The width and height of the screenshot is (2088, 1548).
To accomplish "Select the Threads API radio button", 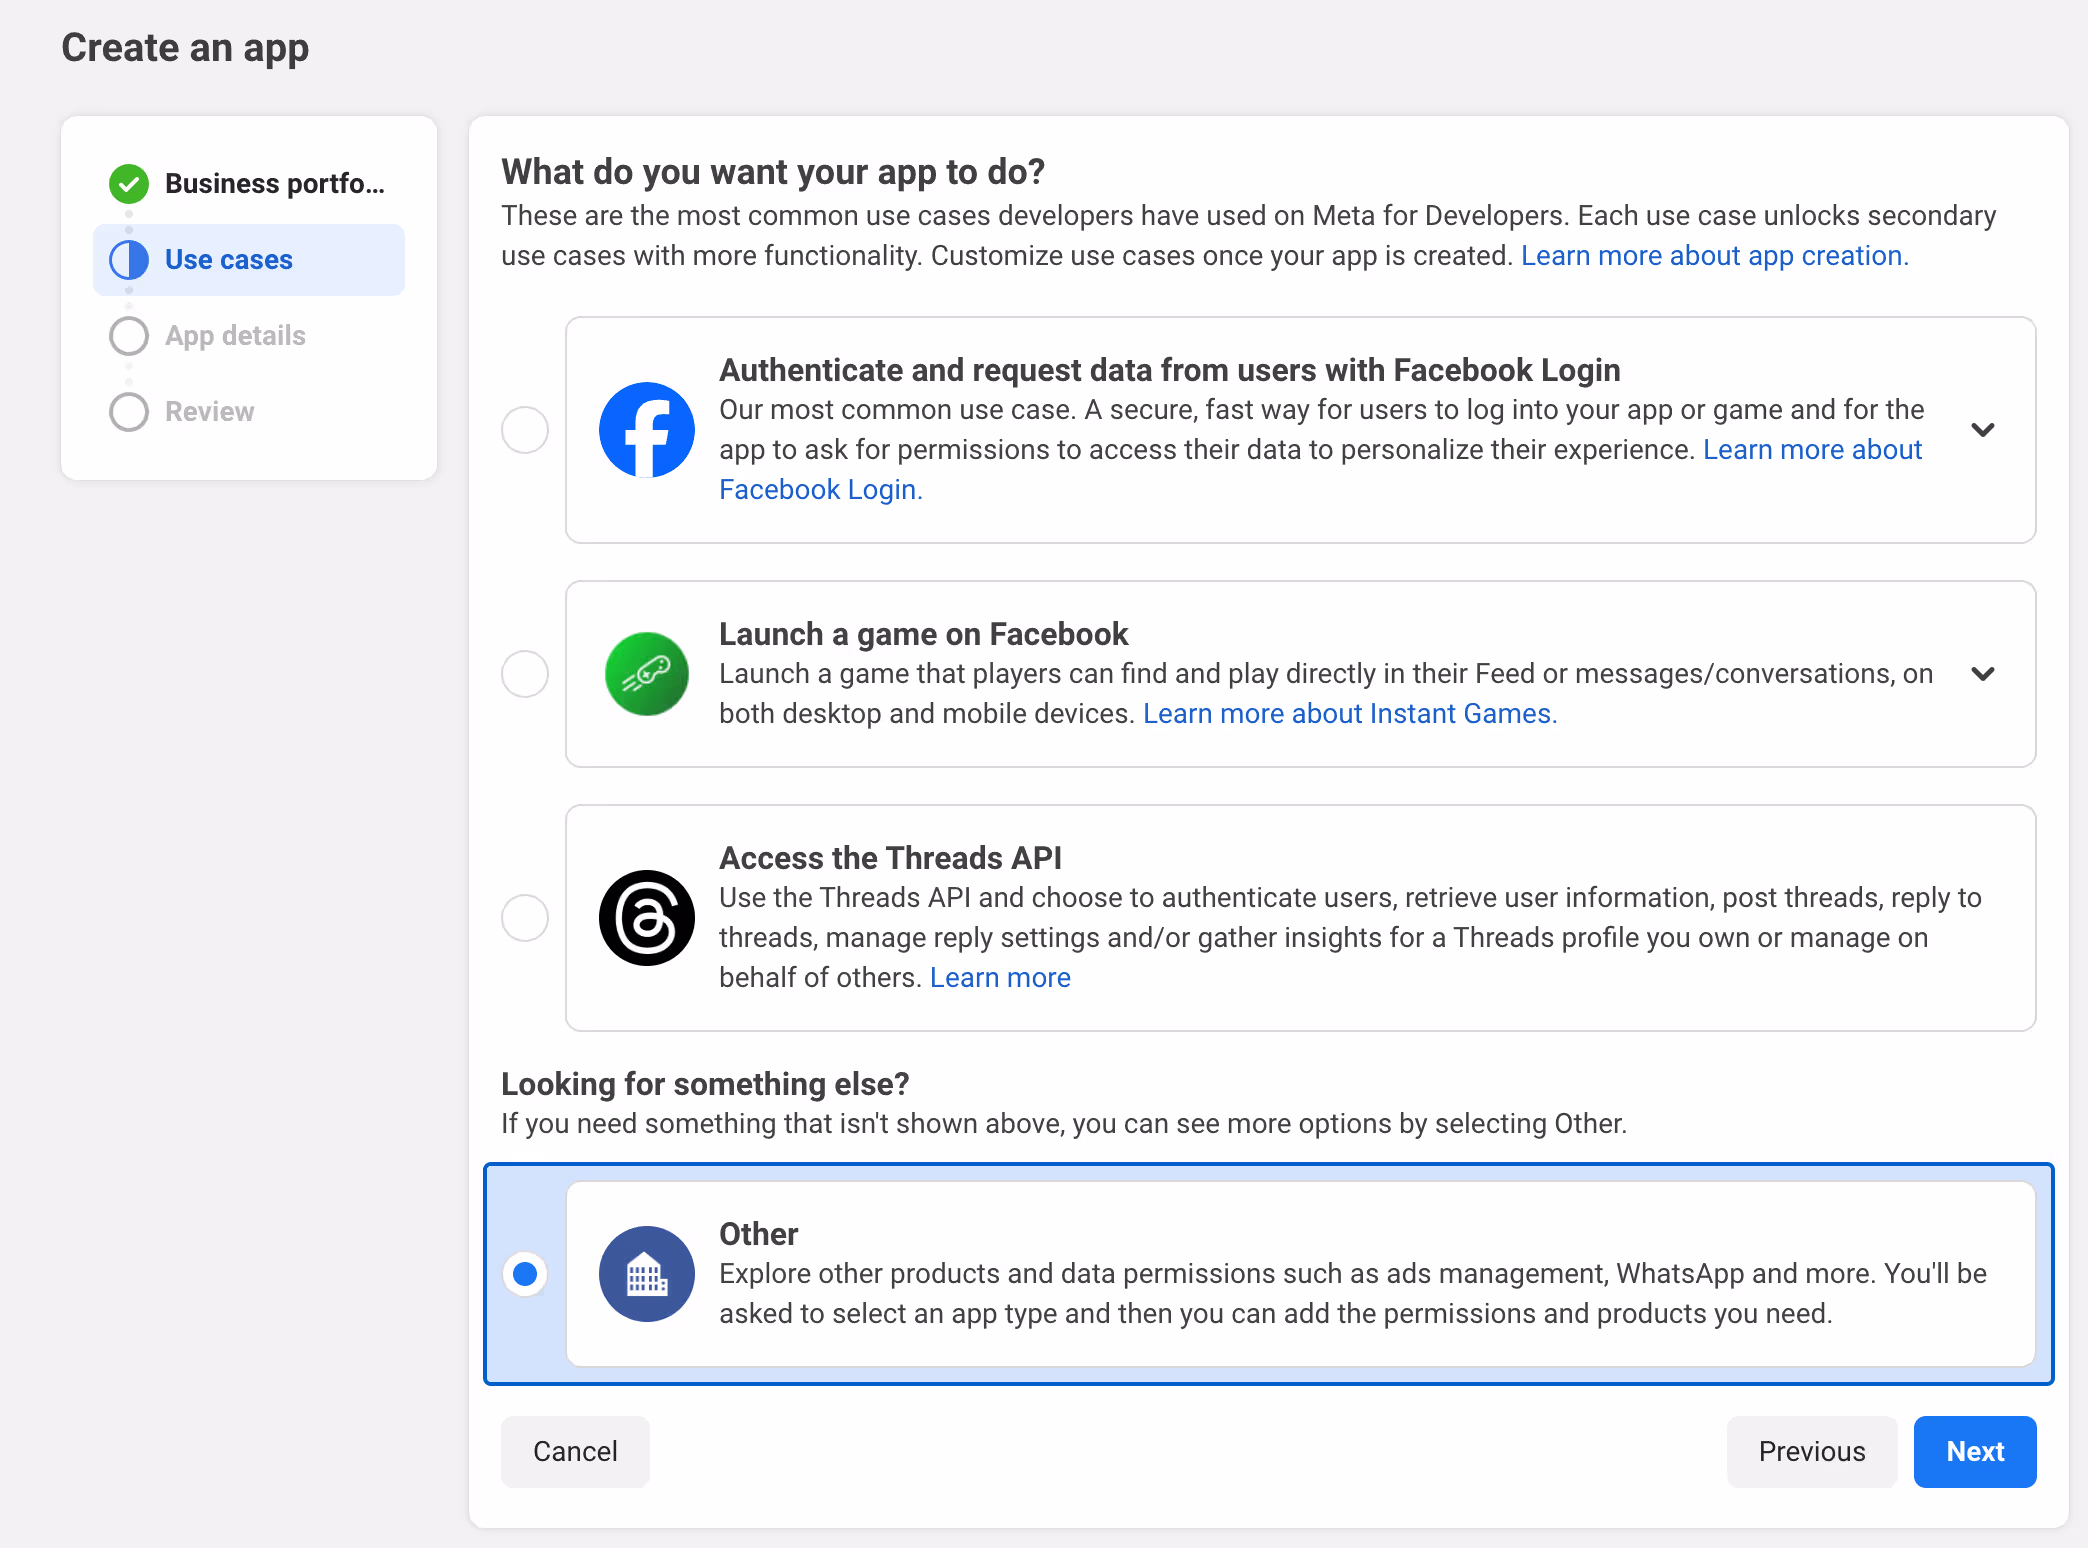I will [525, 918].
